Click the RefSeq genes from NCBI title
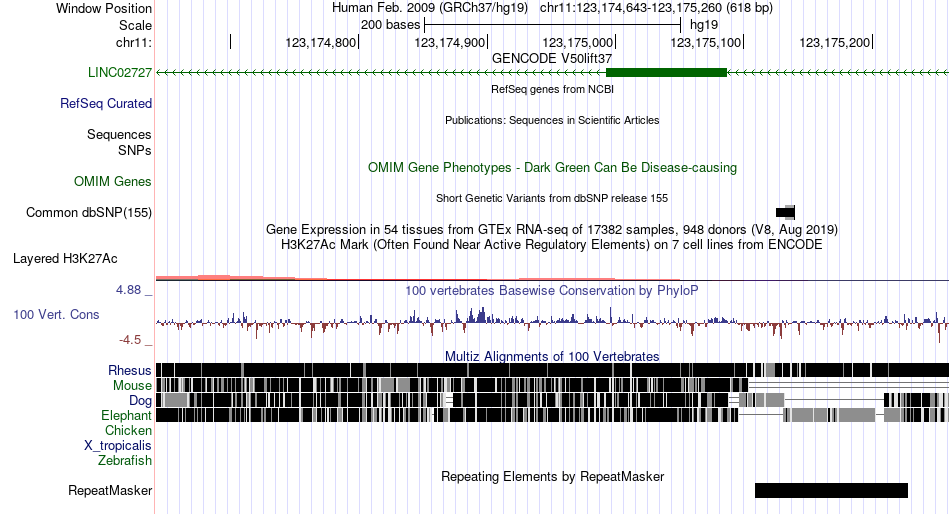 click(552, 89)
